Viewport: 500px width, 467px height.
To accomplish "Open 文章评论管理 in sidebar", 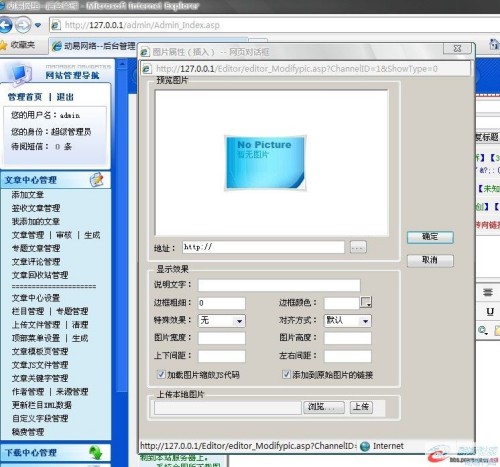I will coord(36,262).
